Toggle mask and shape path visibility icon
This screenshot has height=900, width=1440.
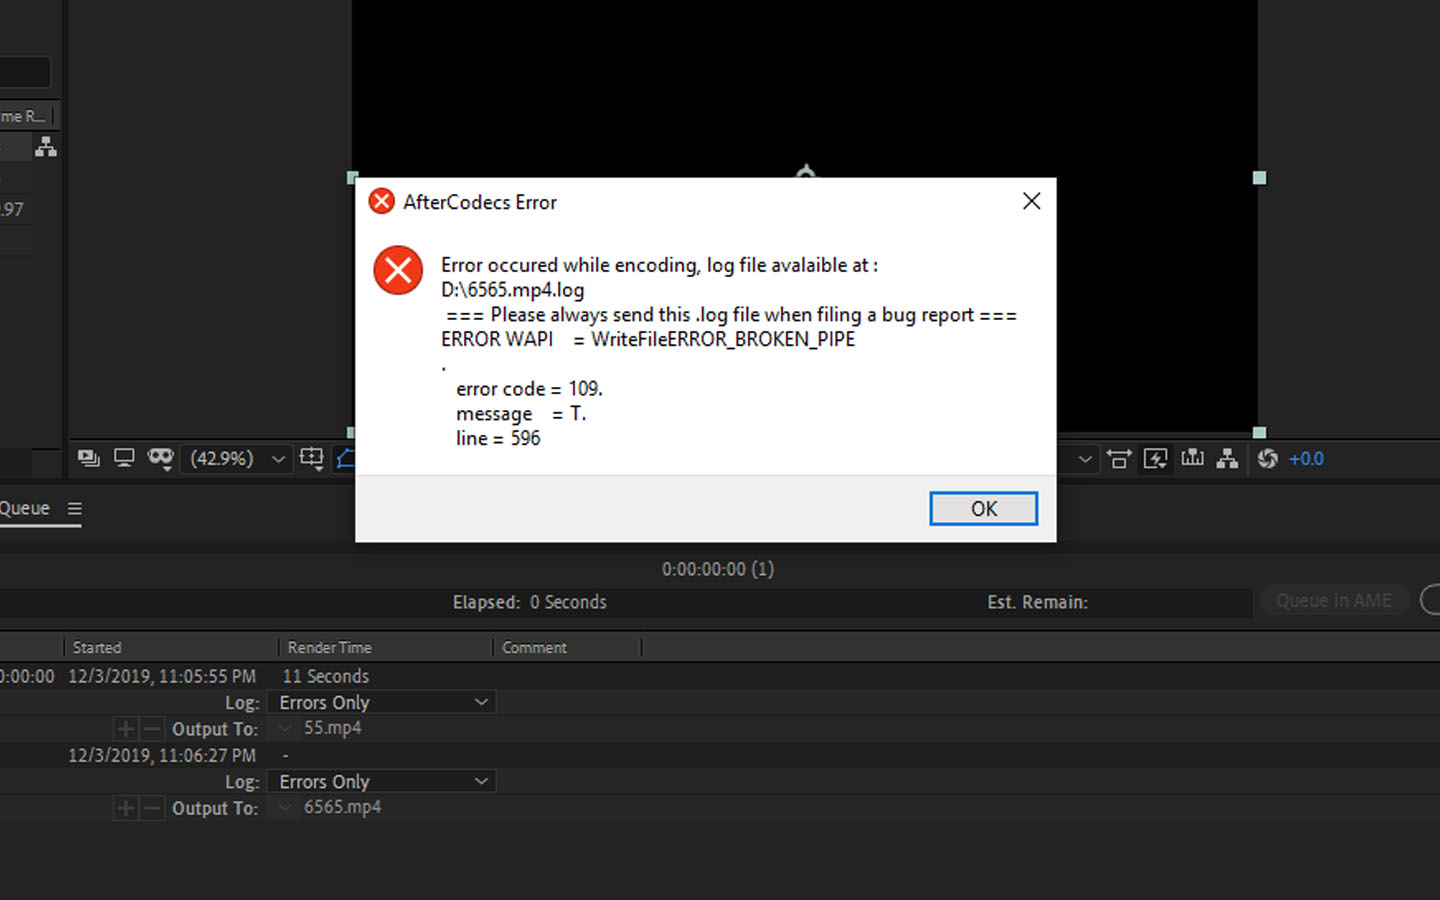160,458
